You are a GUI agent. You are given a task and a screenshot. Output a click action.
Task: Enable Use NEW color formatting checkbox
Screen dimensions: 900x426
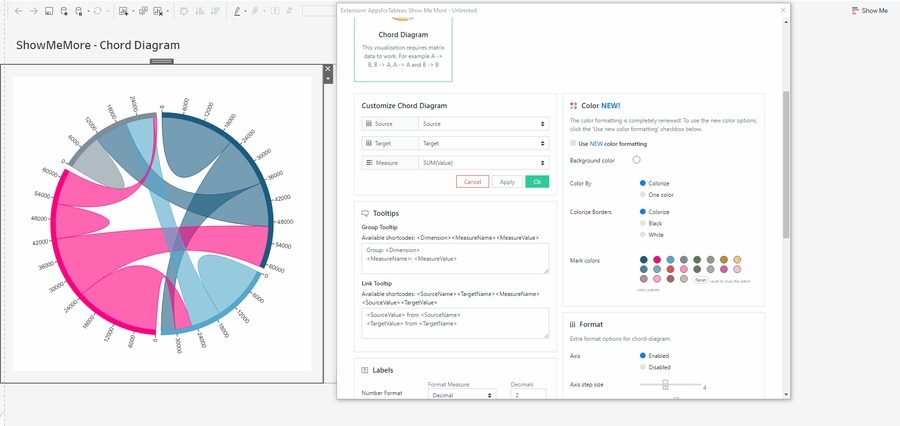pos(573,144)
